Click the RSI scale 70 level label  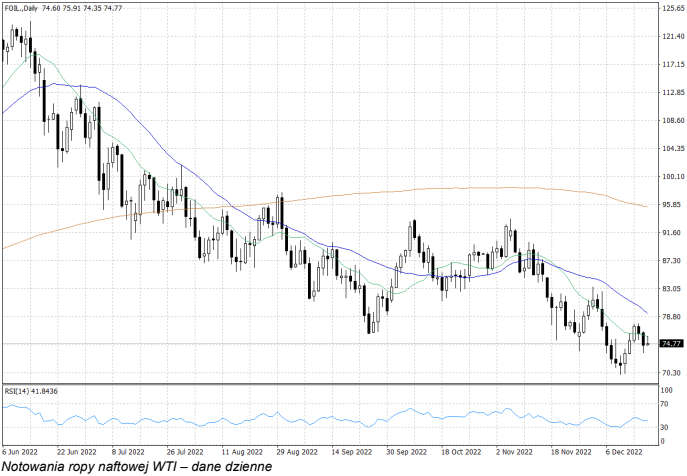tap(665, 404)
